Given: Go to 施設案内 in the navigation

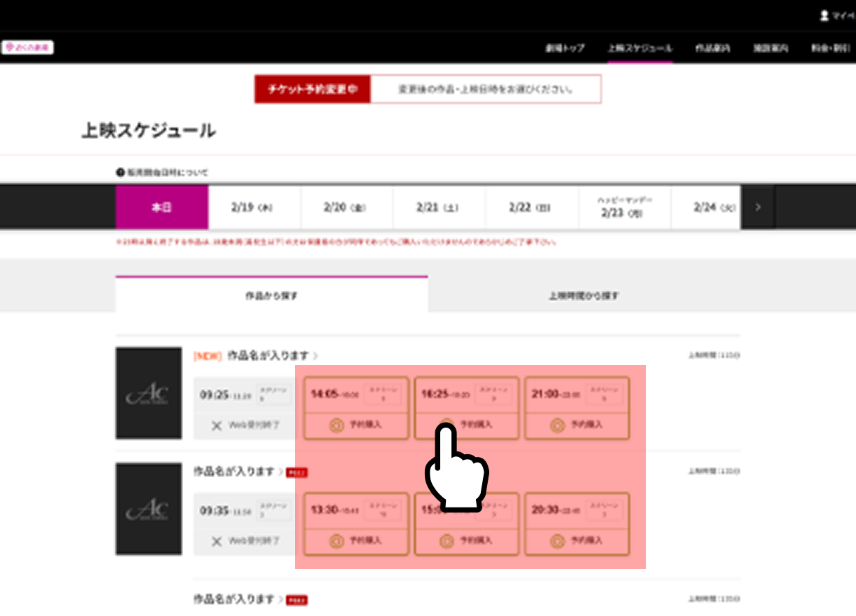Looking at the screenshot, I should 771,48.
